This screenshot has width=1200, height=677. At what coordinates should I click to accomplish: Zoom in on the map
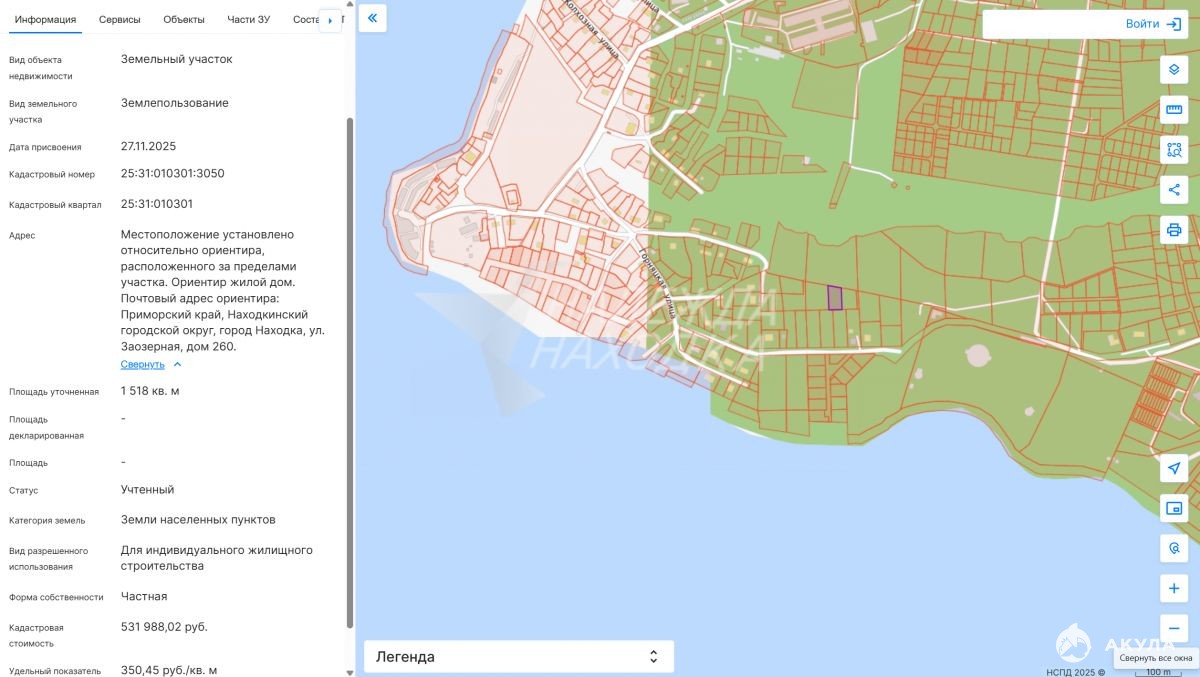click(x=1174, y=589)
